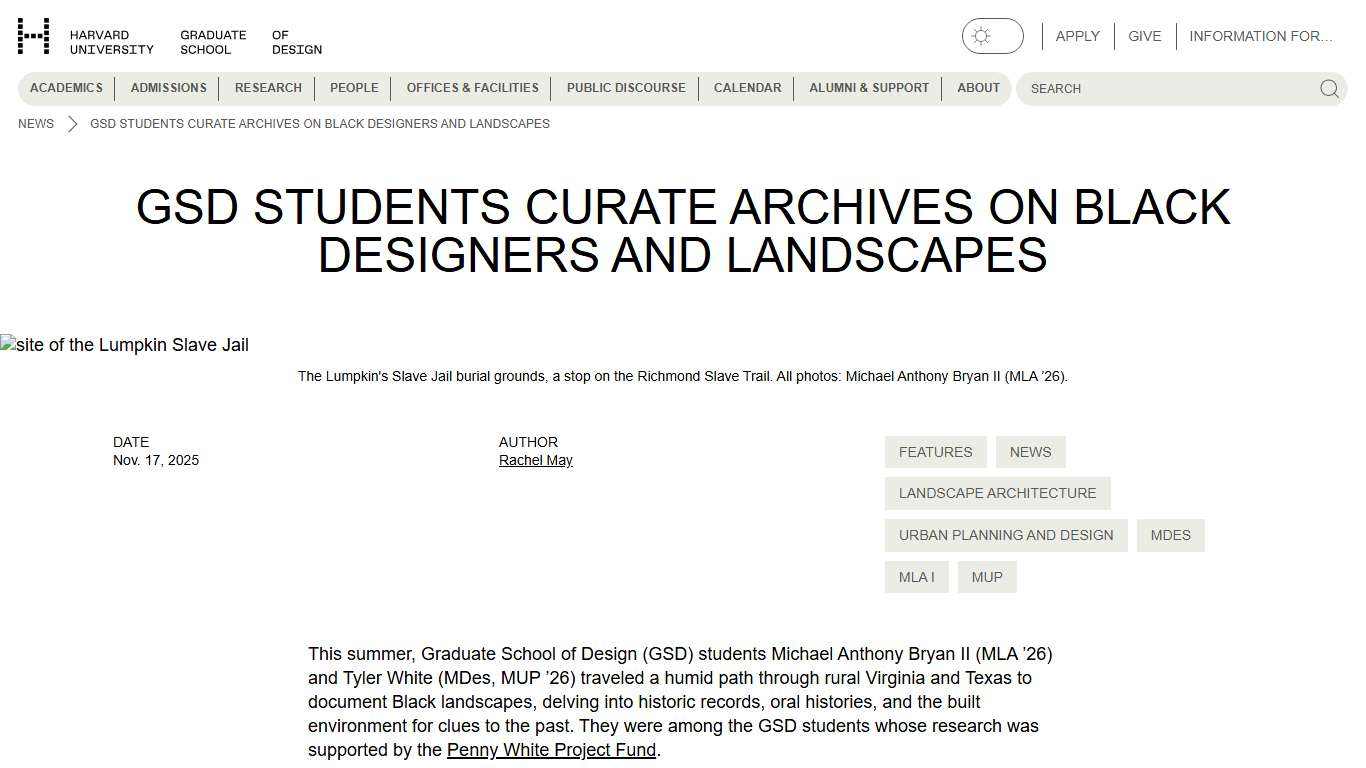This screenshot has width=1366, height=768.
Task: Click the chevron in the breadcrumb trail
Action: (x=70, y=123)
